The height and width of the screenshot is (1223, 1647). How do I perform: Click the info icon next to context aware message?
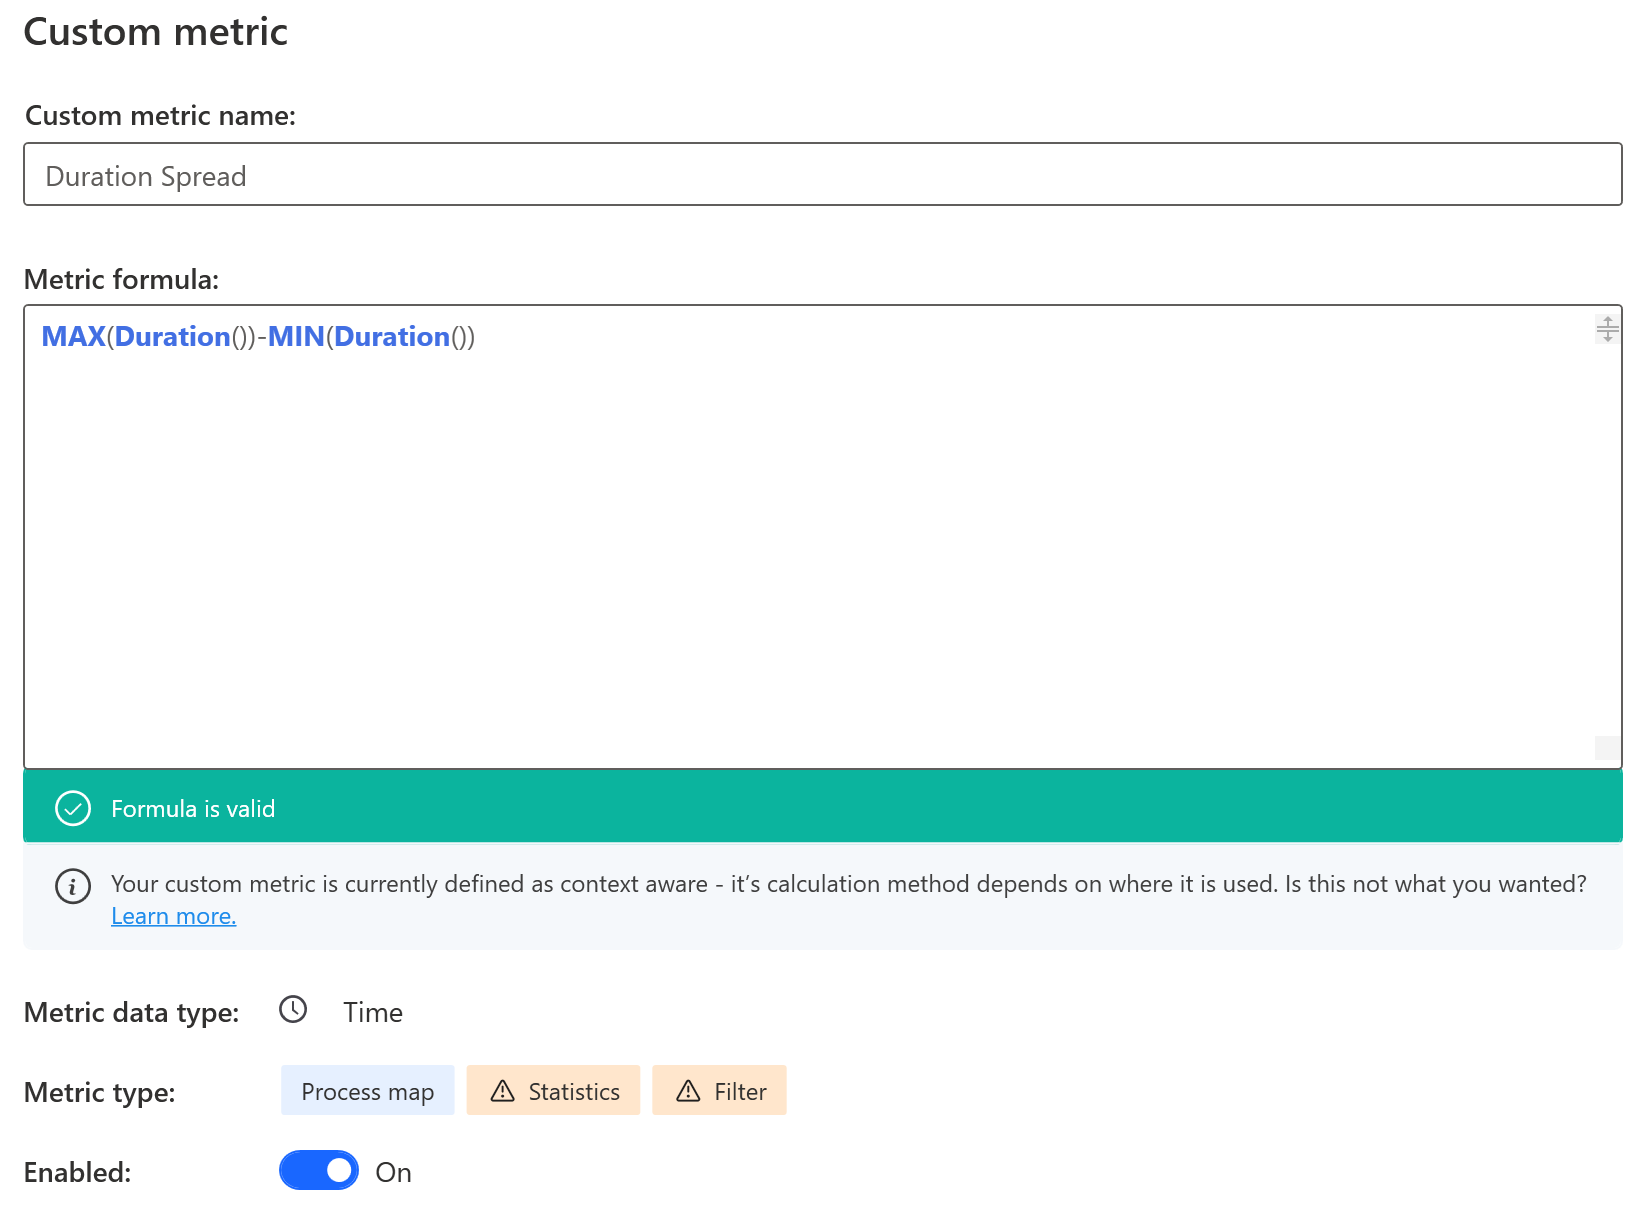click(x=71, y=886)
